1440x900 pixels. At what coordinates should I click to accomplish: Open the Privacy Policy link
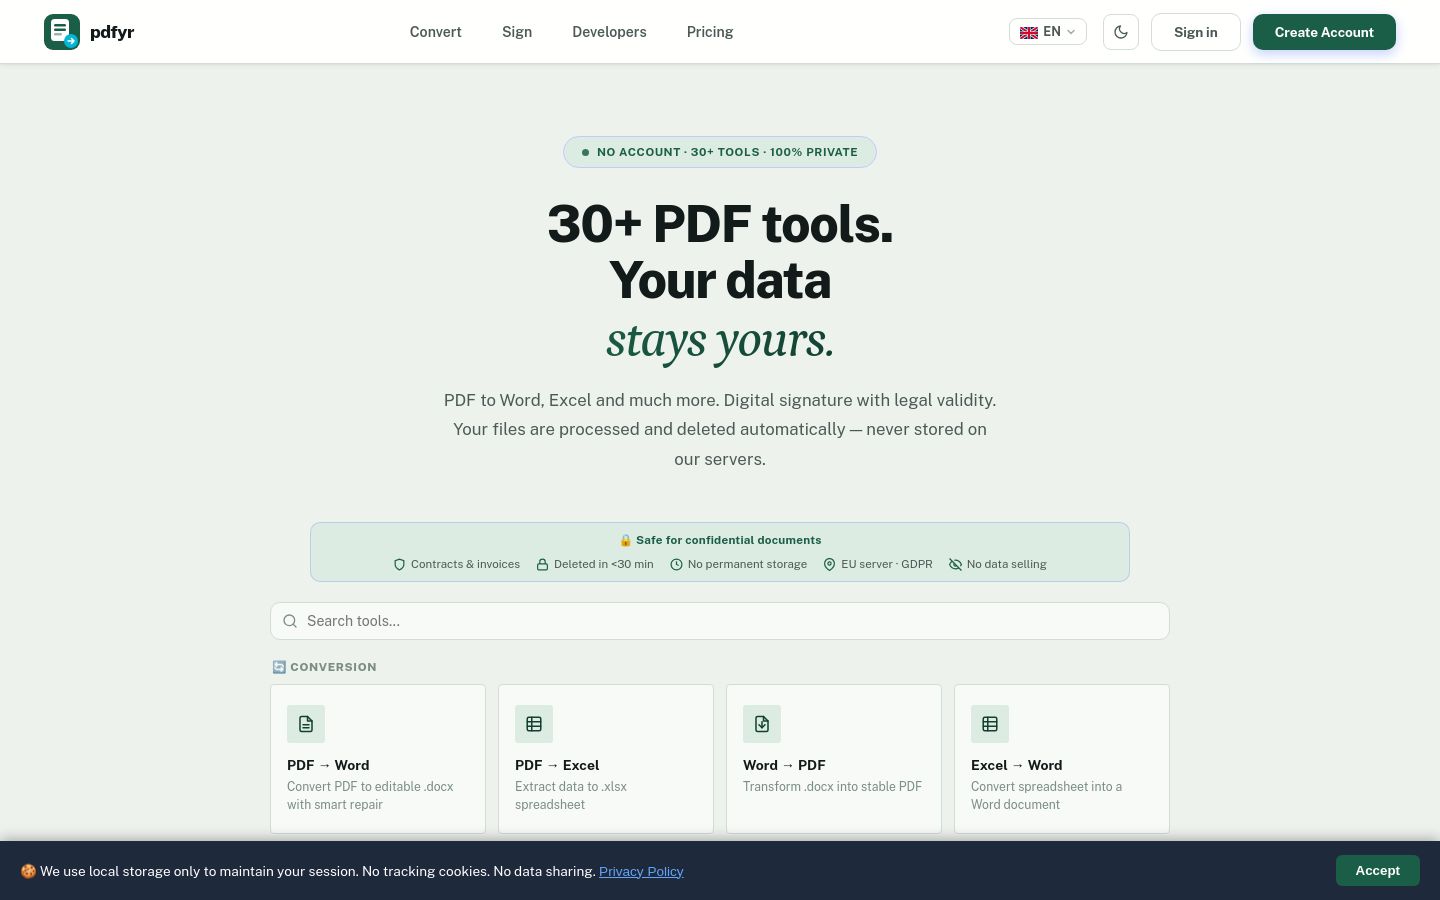tap(641, 871)
